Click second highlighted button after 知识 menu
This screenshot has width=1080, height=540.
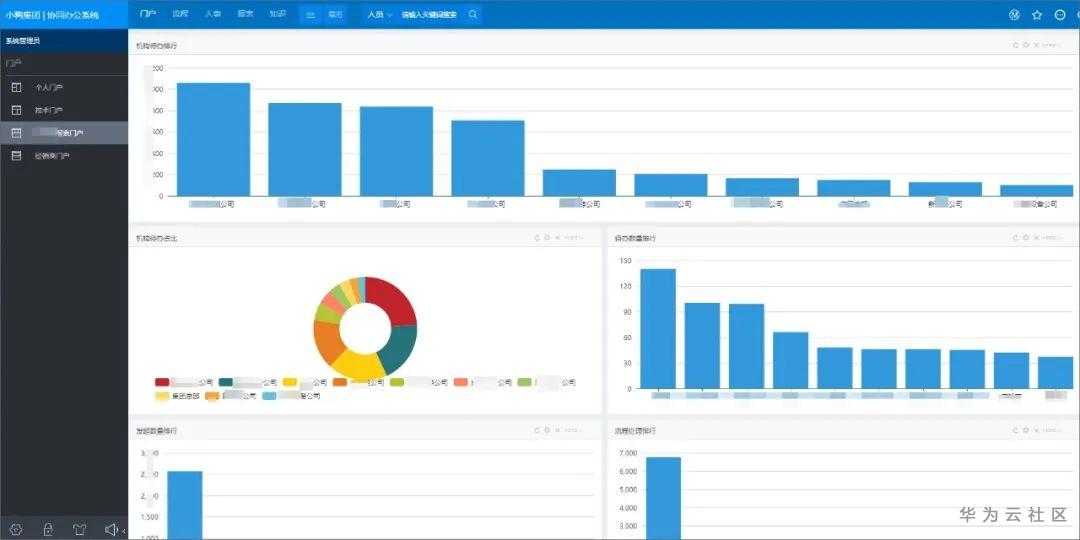(334, 14)
